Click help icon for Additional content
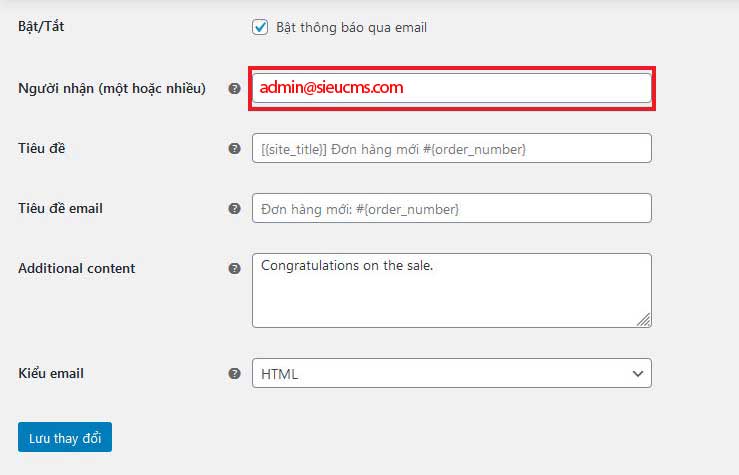The image size is (739, 475). (x=234, y=268)
